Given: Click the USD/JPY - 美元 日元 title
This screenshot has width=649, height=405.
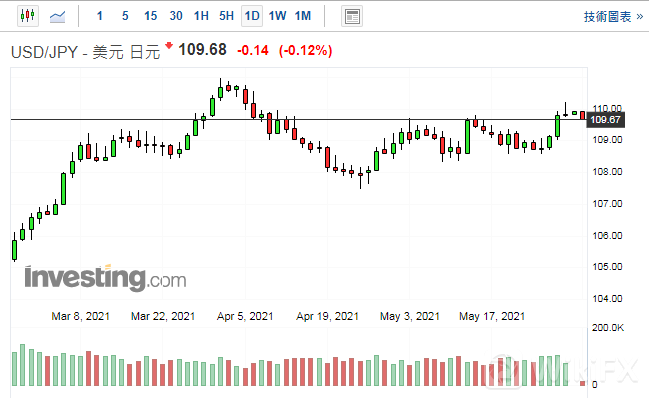Looking at the screenshot, I should point(85,52).
